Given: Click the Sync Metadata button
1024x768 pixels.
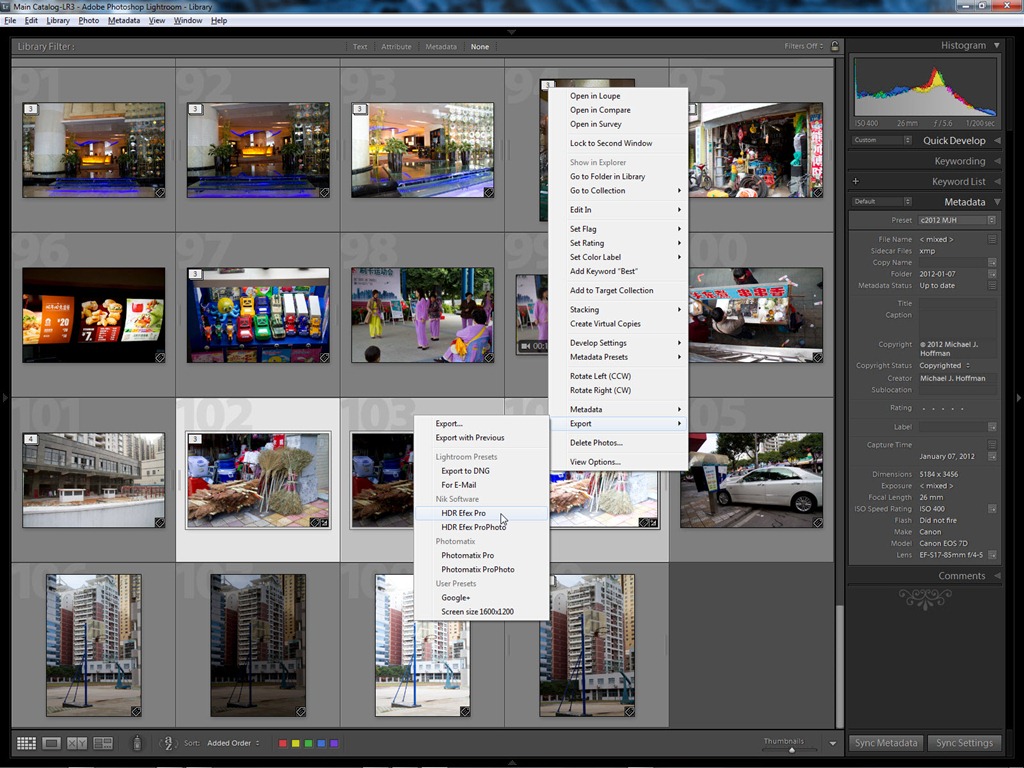Looking at the screenshot, I should coord(886,743).
